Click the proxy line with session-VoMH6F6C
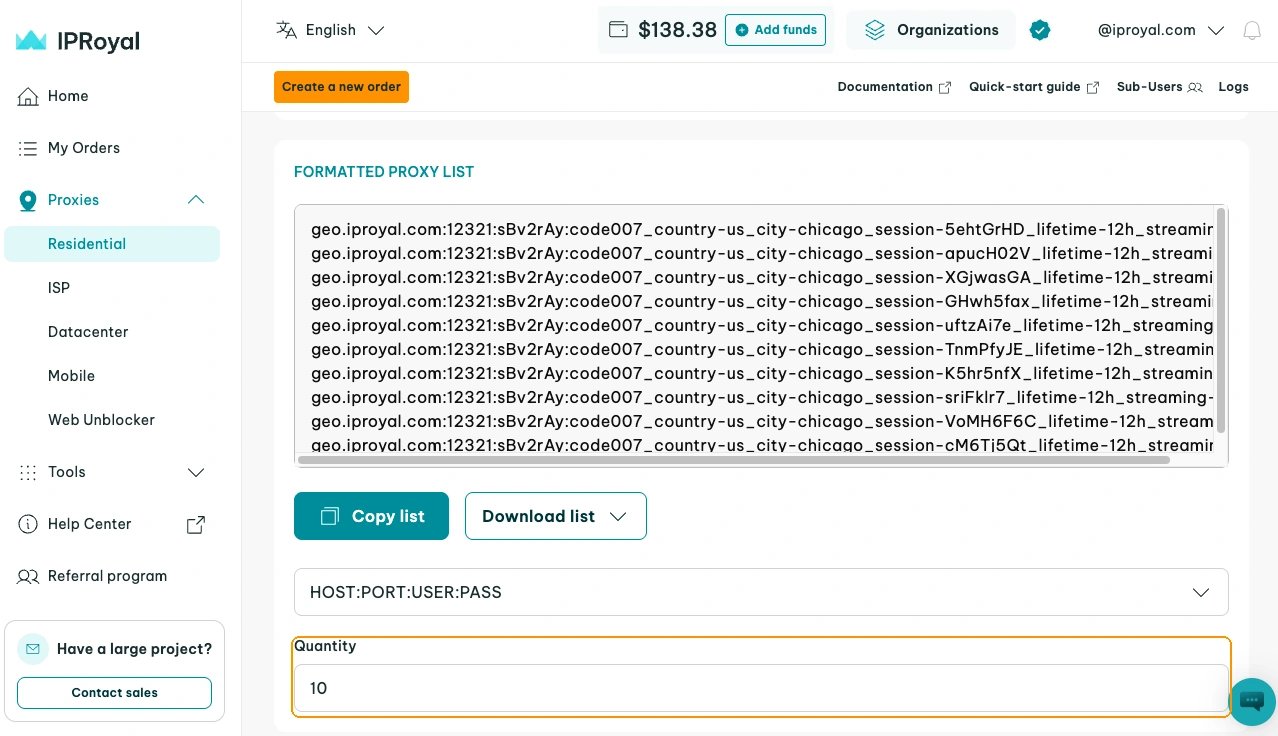The image size is (1278, 736). pos(762,422)
